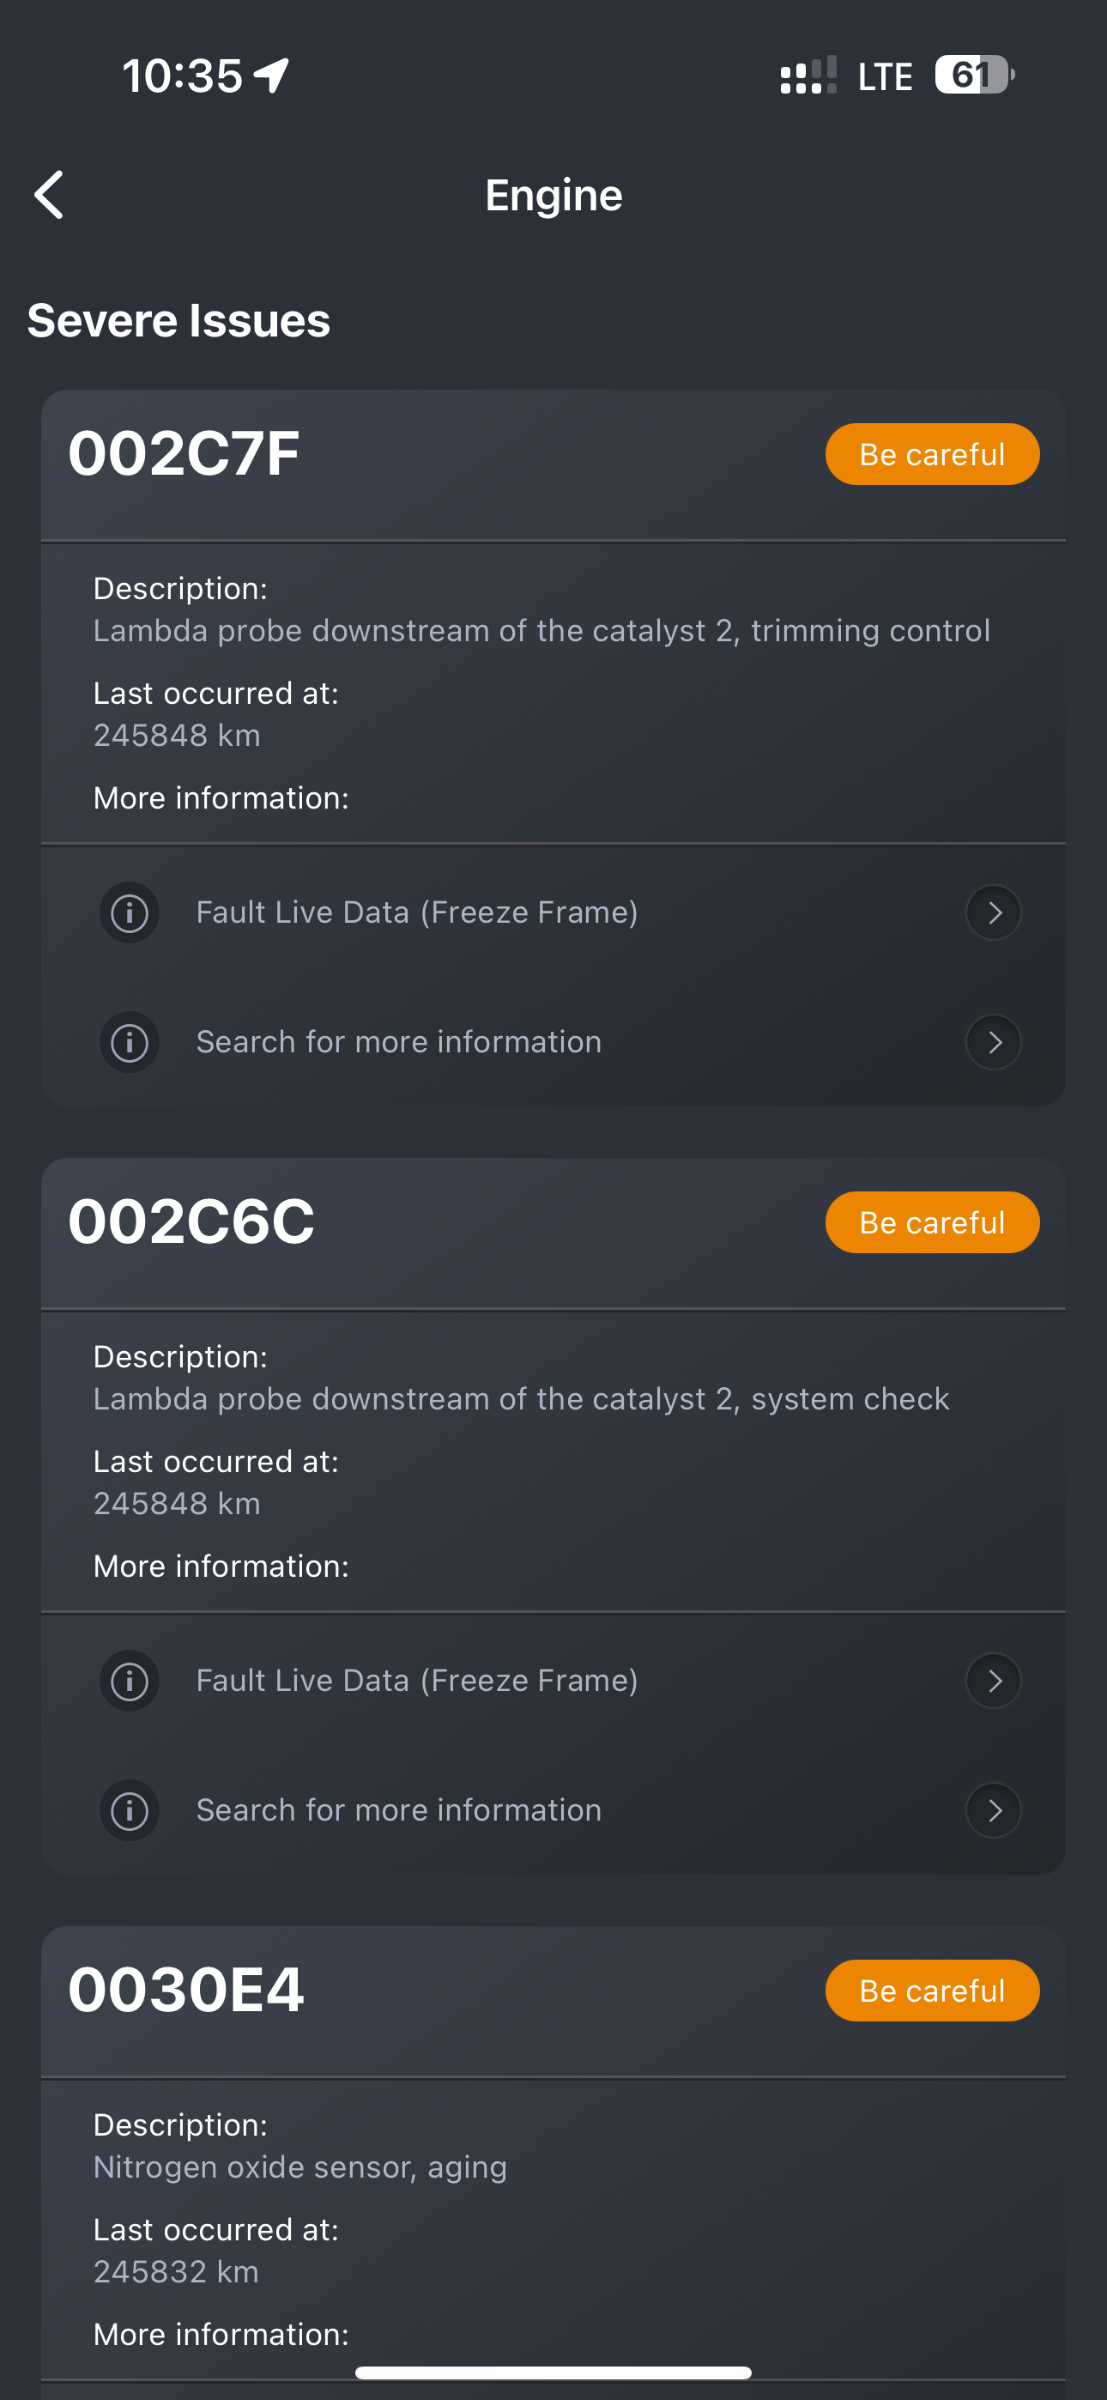
Task: Go back using the top-left arrow
Action: pyautogui.click(x=49, y=194)
